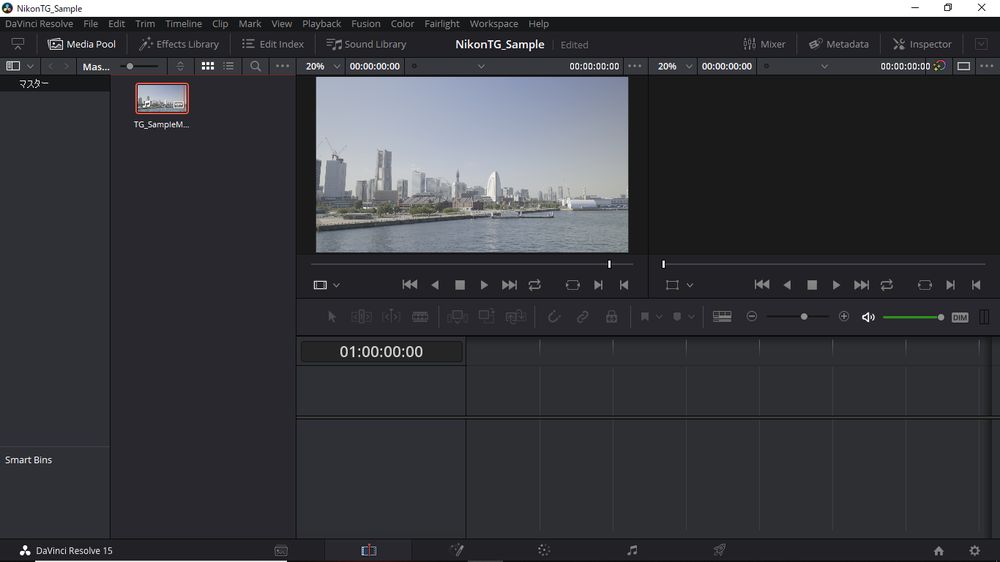Stop source viewer playback
Screen dimensions: 1000x562
click(460, 285)
